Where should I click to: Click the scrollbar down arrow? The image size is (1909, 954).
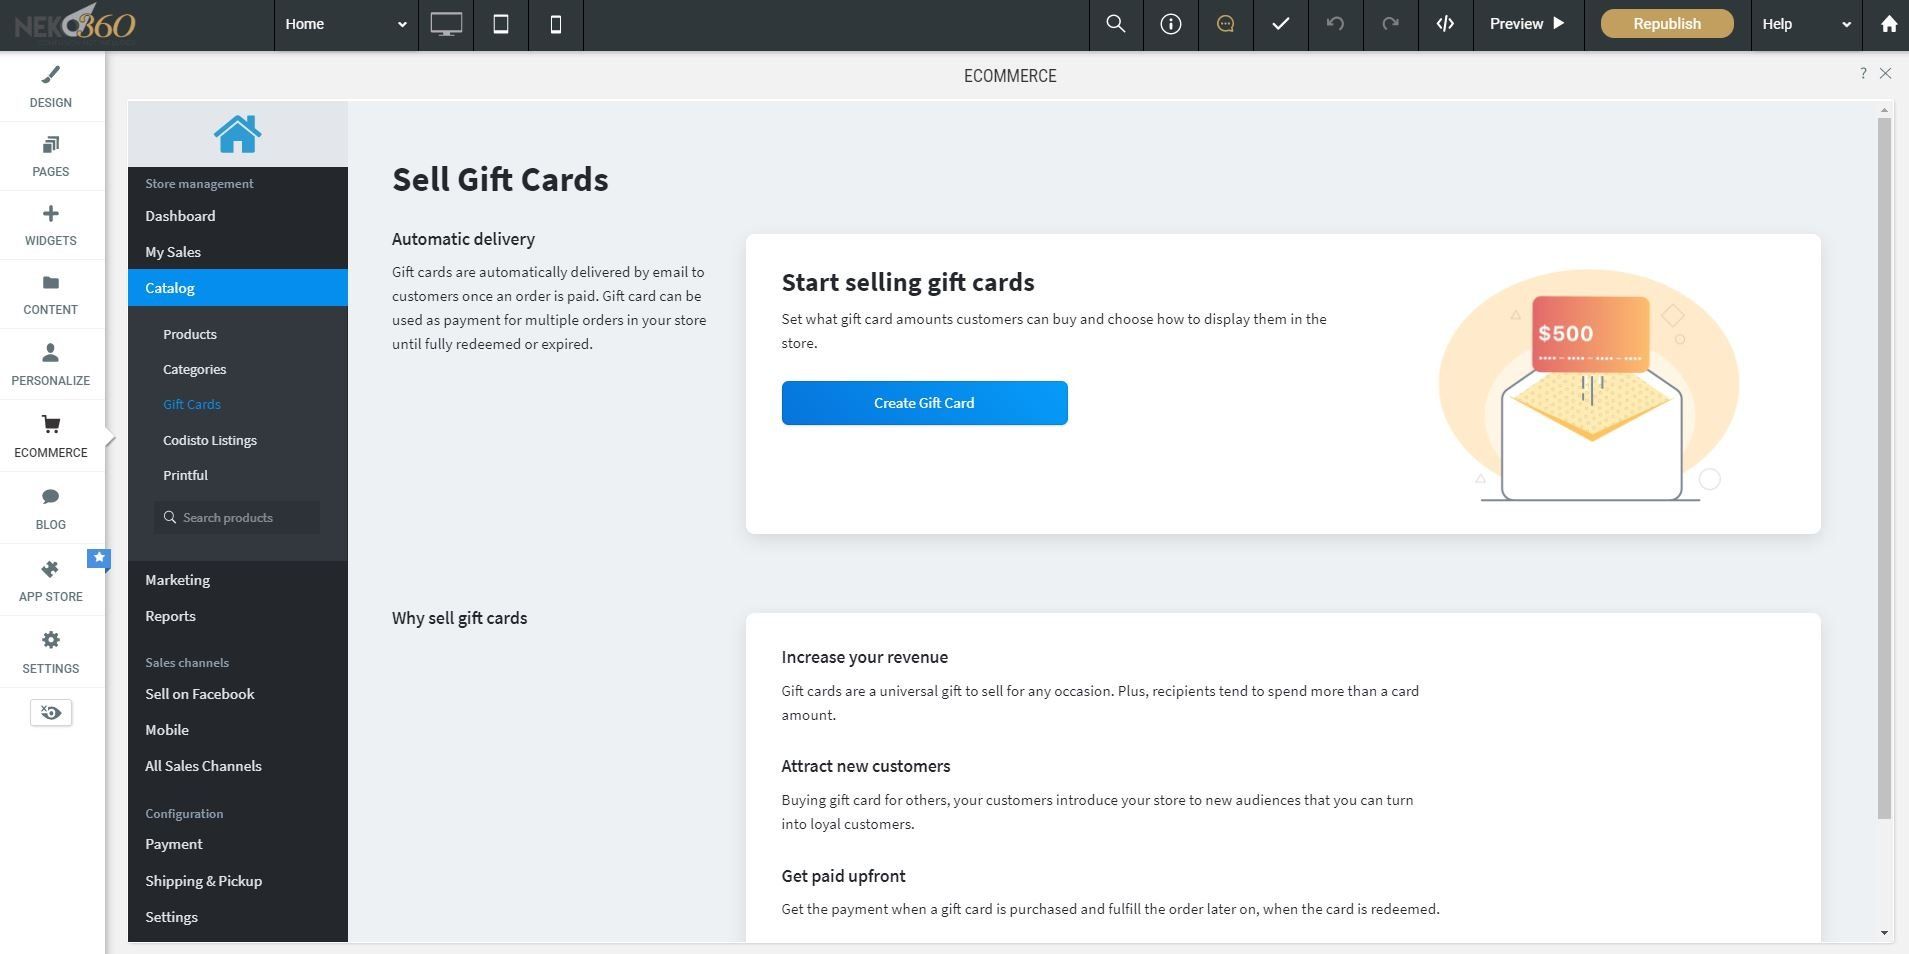pos(1884,933)
